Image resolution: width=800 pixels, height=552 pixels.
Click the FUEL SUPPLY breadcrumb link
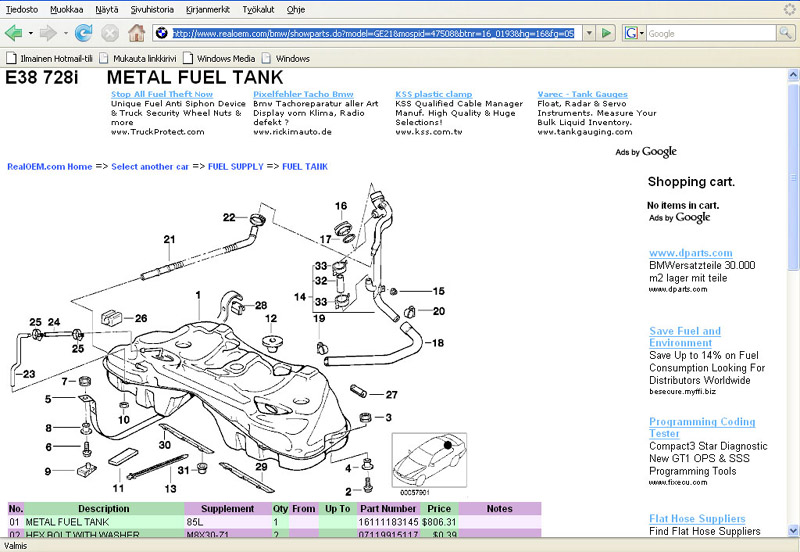236,166
